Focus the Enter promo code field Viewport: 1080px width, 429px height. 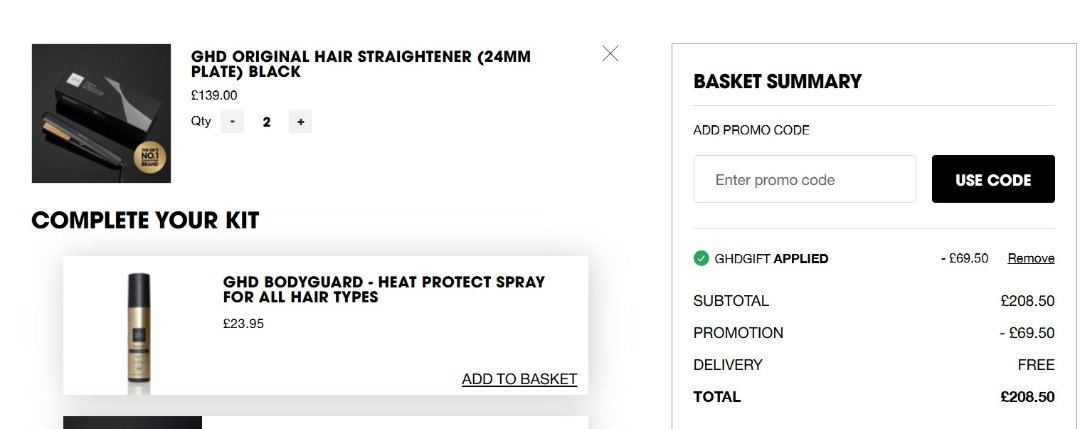804,180
